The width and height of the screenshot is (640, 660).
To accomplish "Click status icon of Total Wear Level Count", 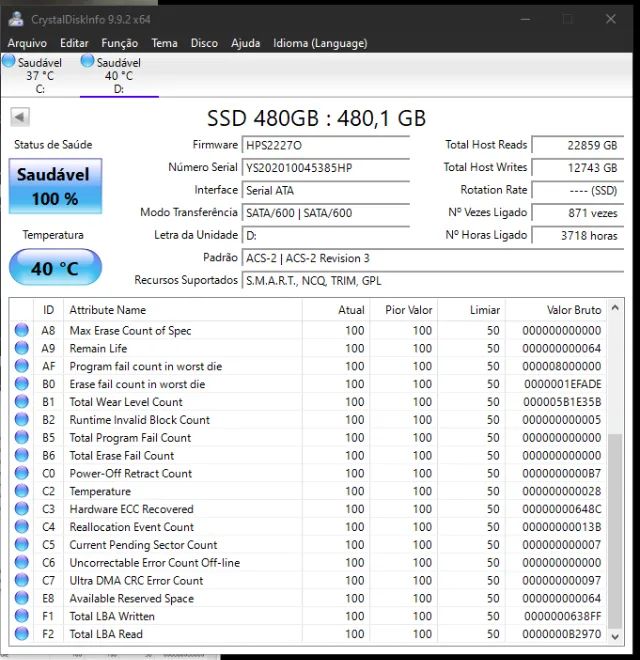I will pos(21,402).
